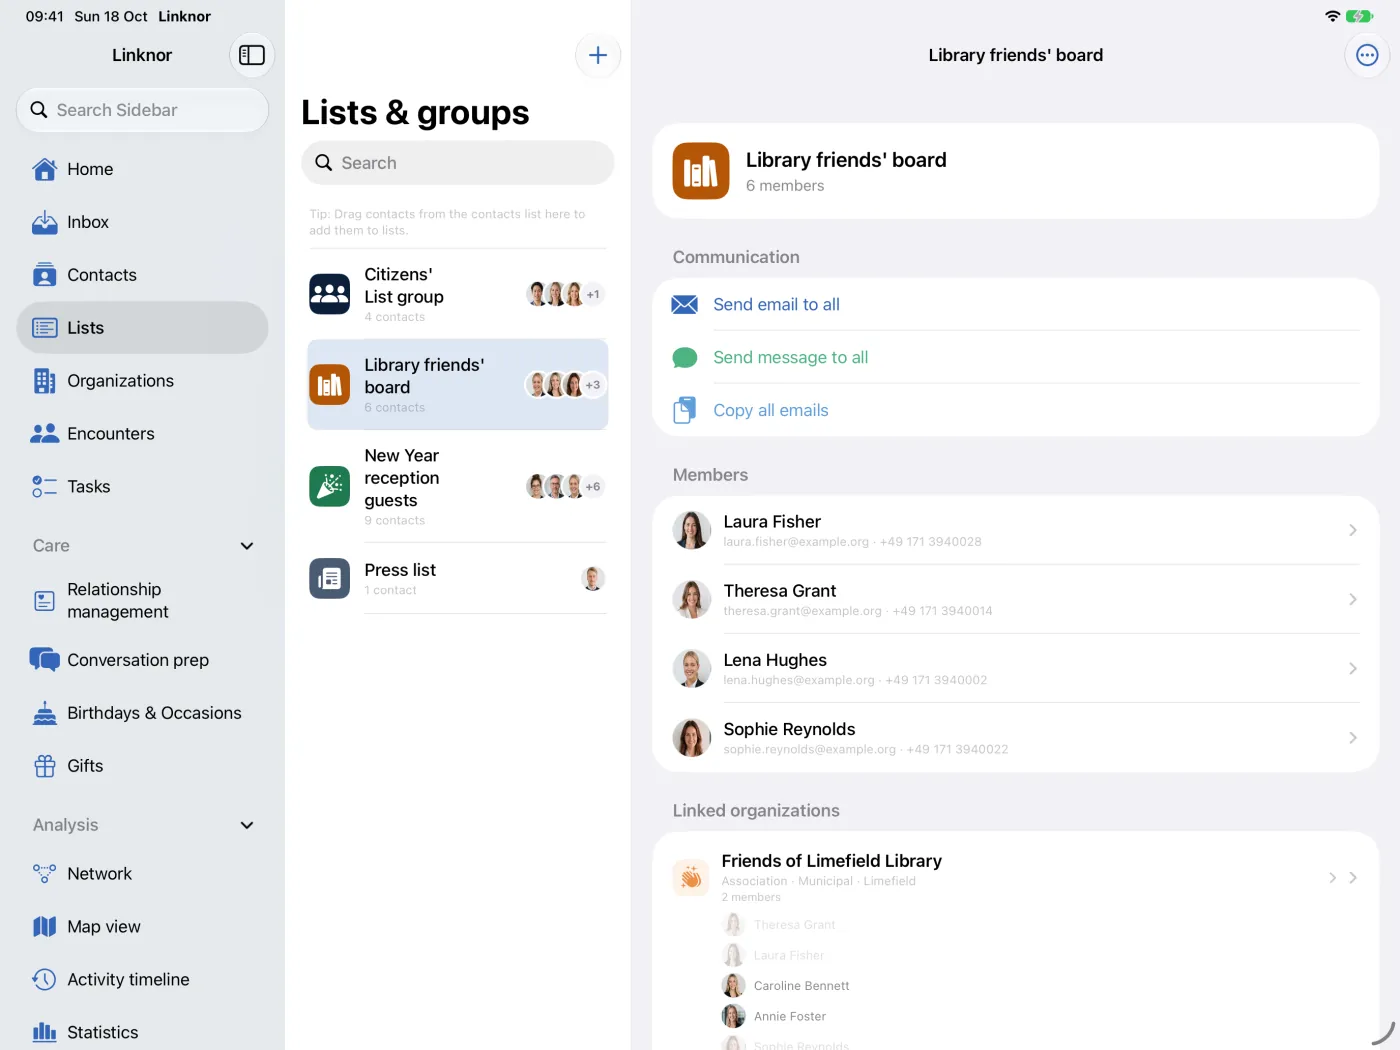Click the Citizens' List group icon

tap(330, 294)
